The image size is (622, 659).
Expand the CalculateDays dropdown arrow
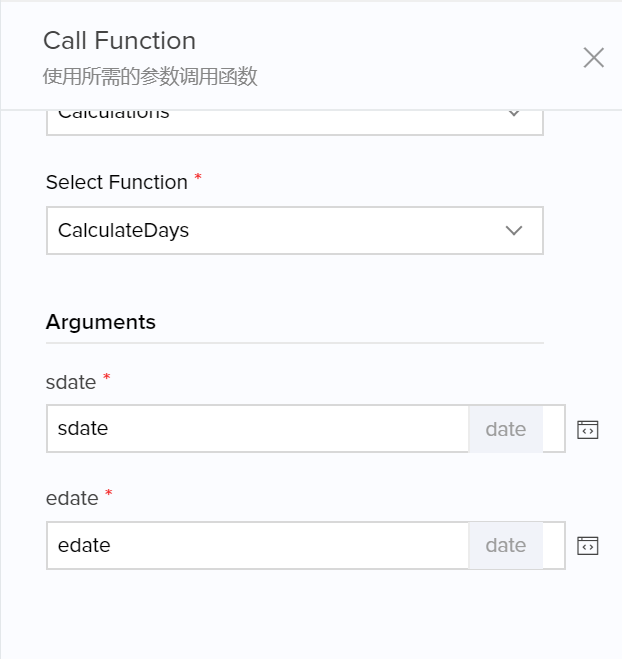[x=514, y=231]
